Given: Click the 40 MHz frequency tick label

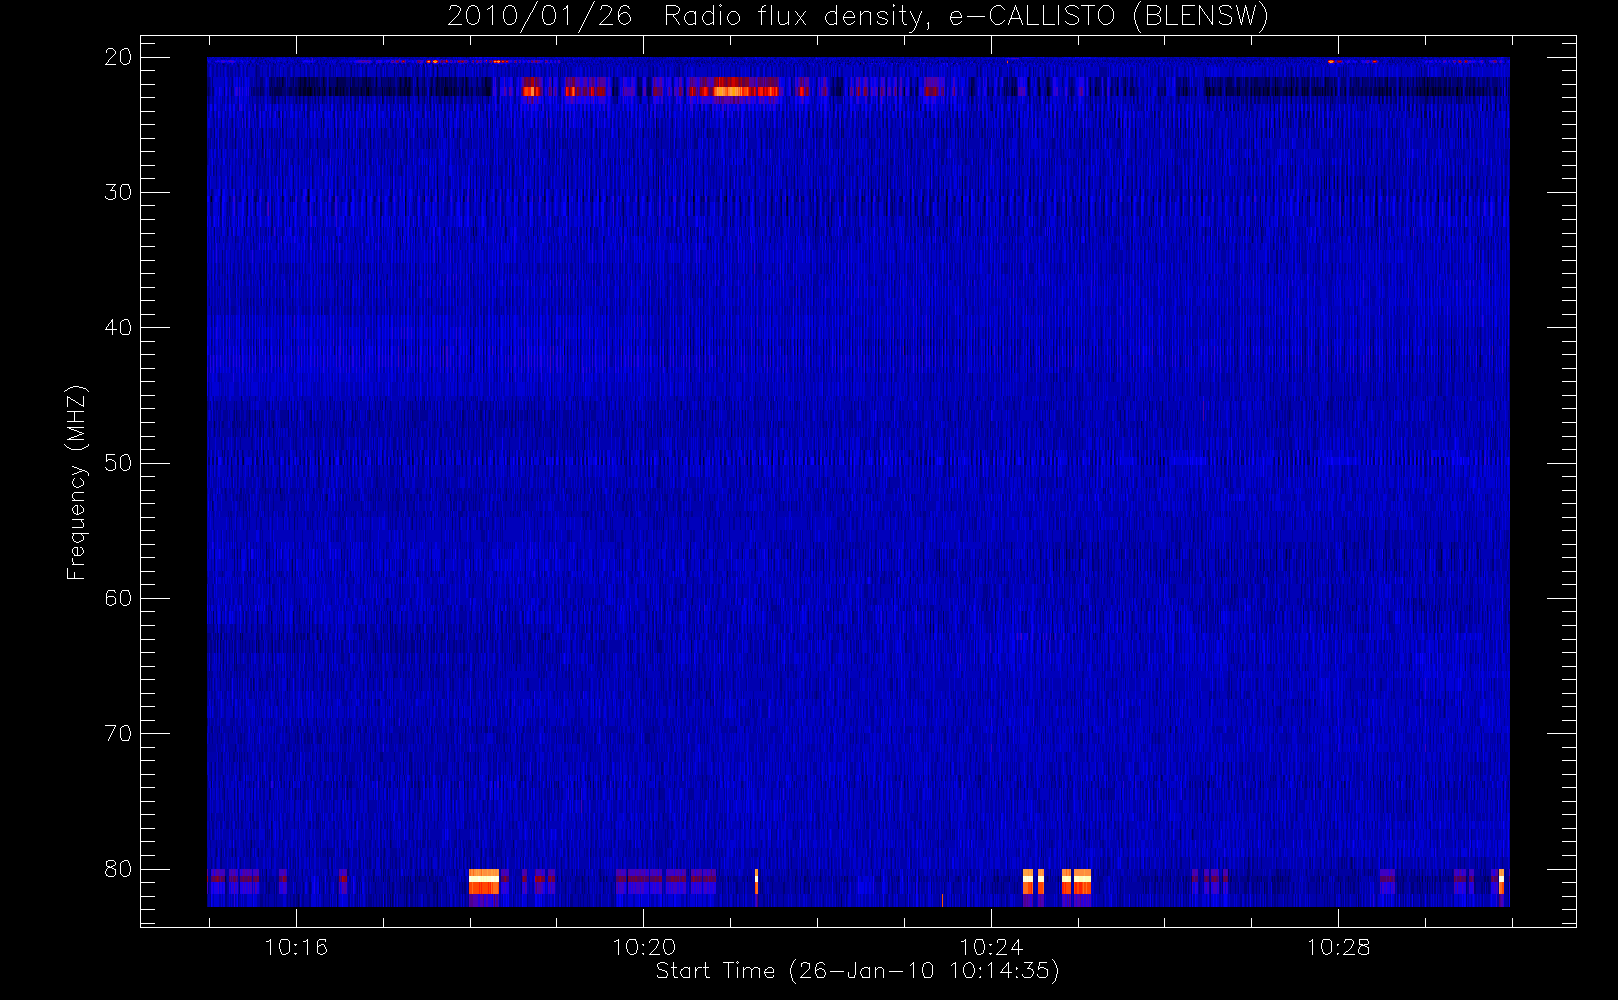Looking at the screenshot, I should (x=118, y=328).
